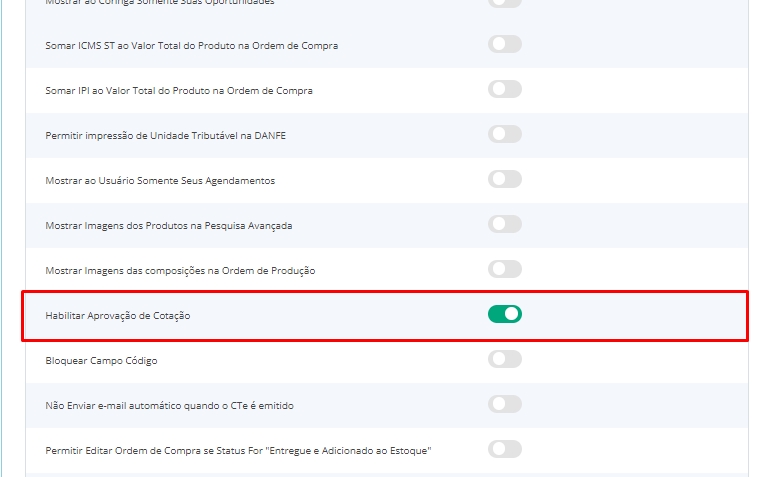This screenshot has width=771, height=477.
Task: Click the Mostrar ao Usuário Somente Seus Agendamentos text
Action: [x=160, y=181]
